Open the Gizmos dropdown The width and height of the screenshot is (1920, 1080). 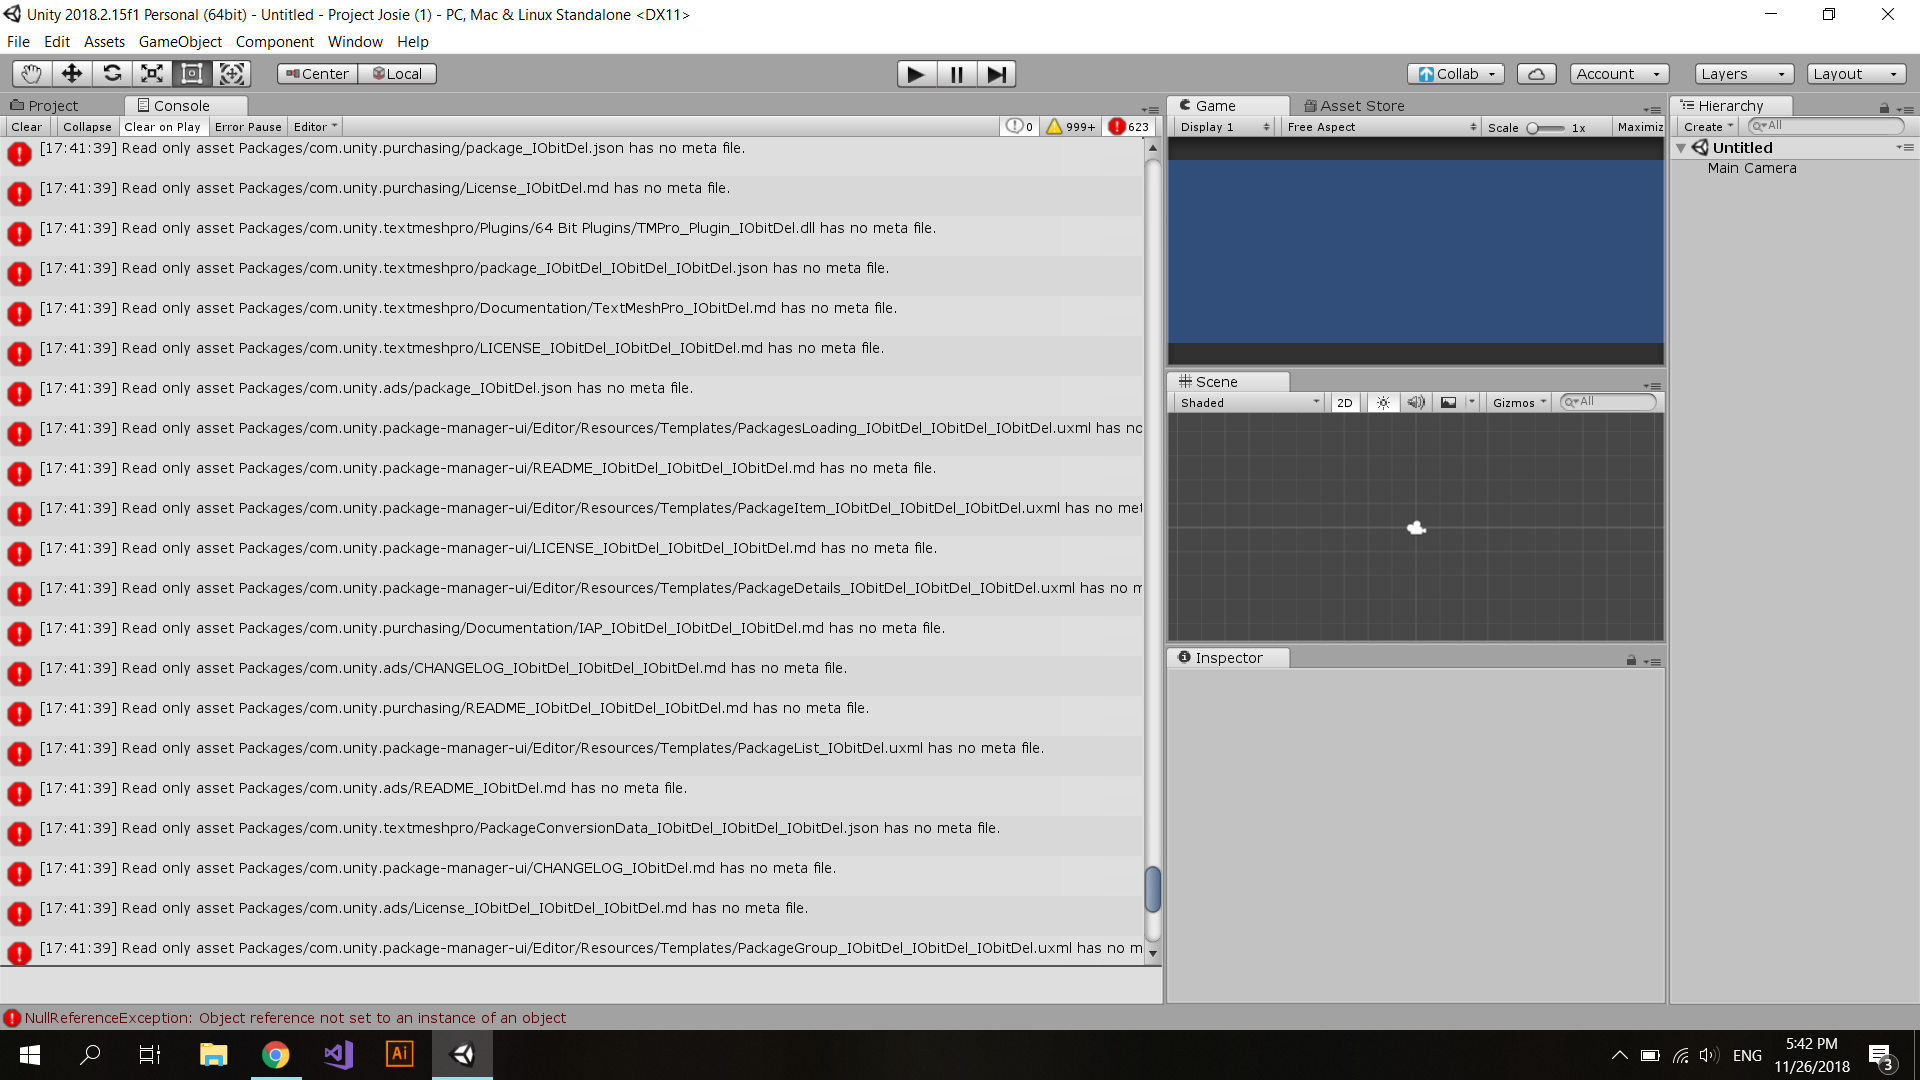coord(1519,403)
